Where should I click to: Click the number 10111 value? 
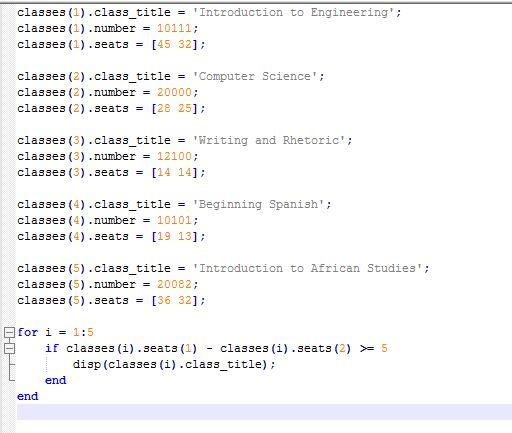point(174,28)
